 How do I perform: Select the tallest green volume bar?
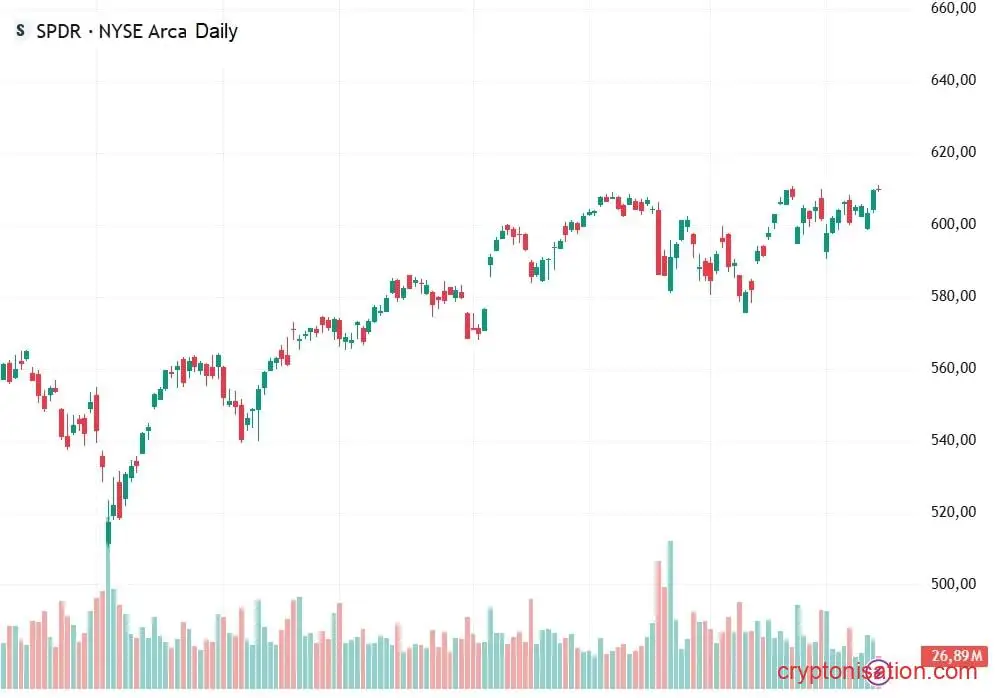(x=670, y=615)
